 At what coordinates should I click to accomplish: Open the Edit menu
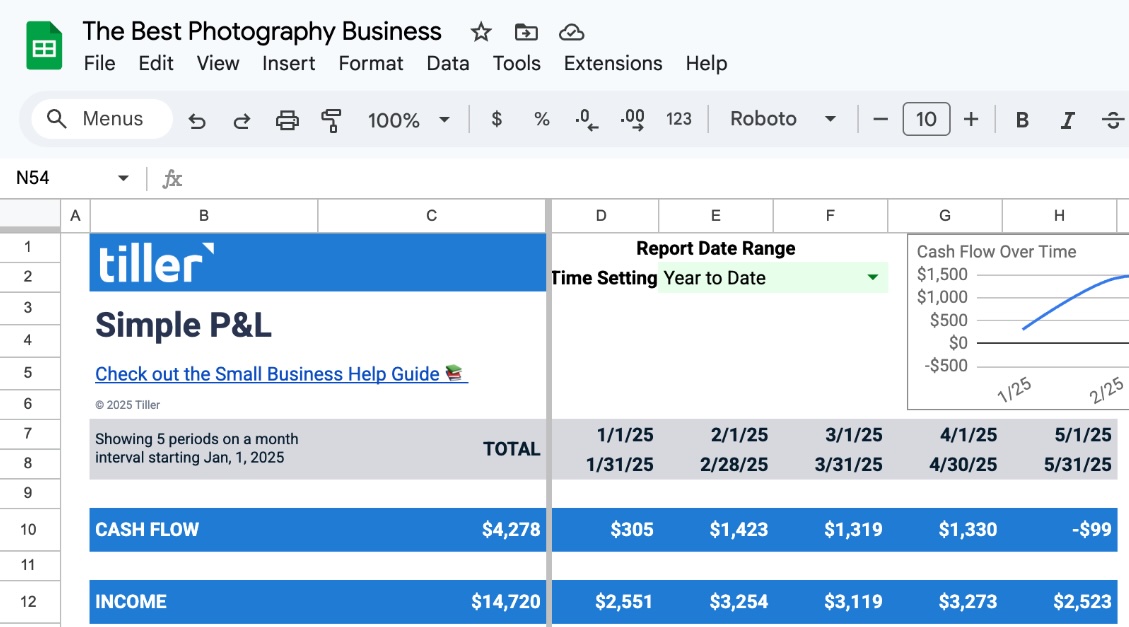point(156,63)
